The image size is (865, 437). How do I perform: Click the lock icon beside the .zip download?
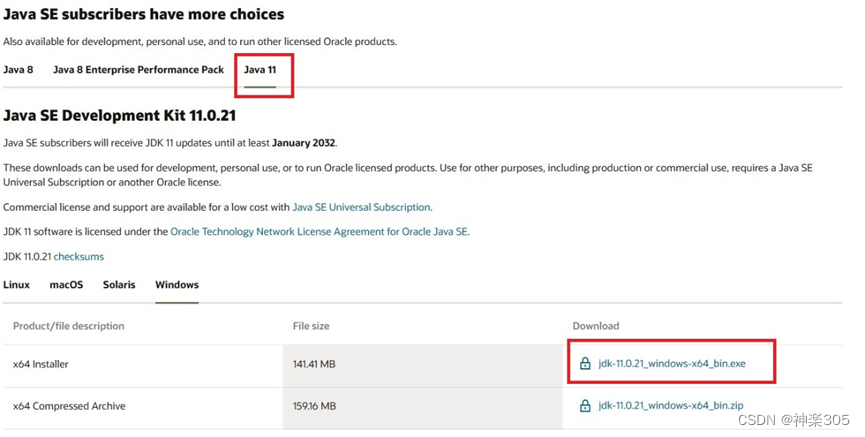(585, 406)
